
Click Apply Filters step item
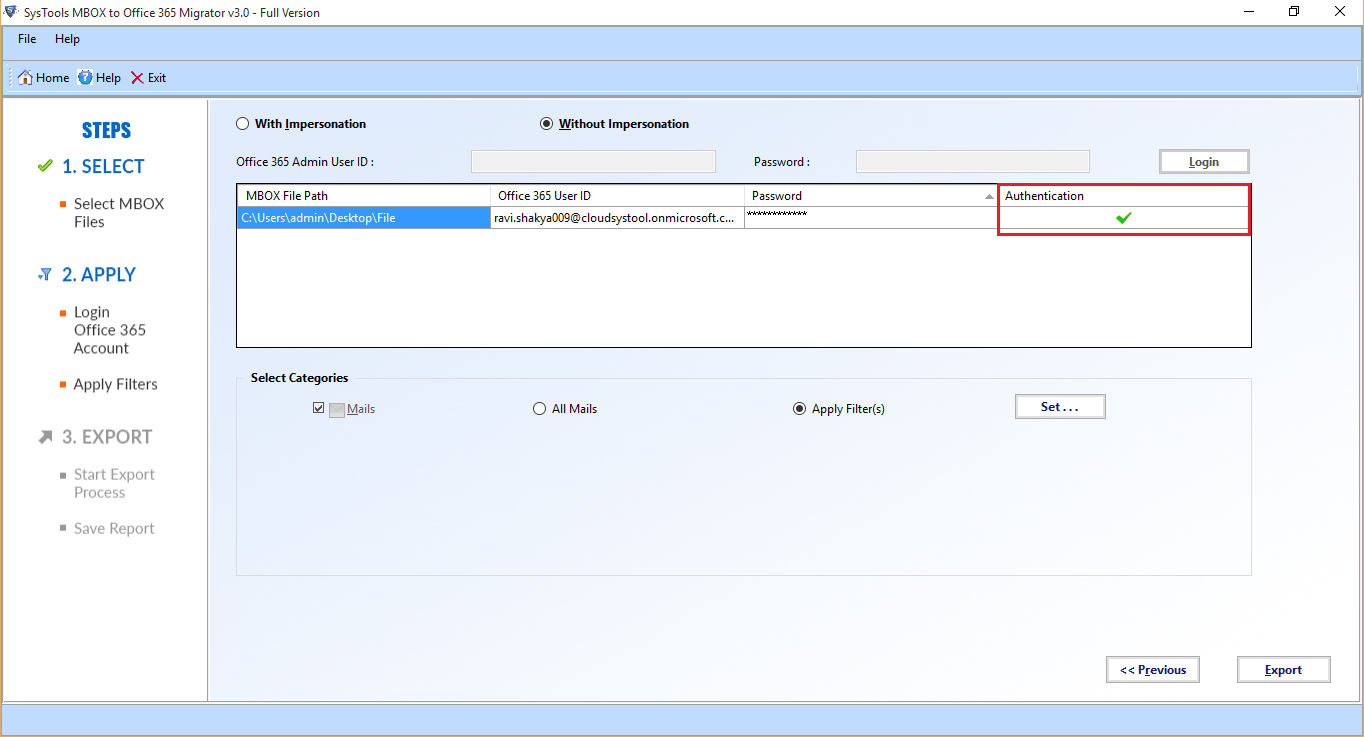116,384
